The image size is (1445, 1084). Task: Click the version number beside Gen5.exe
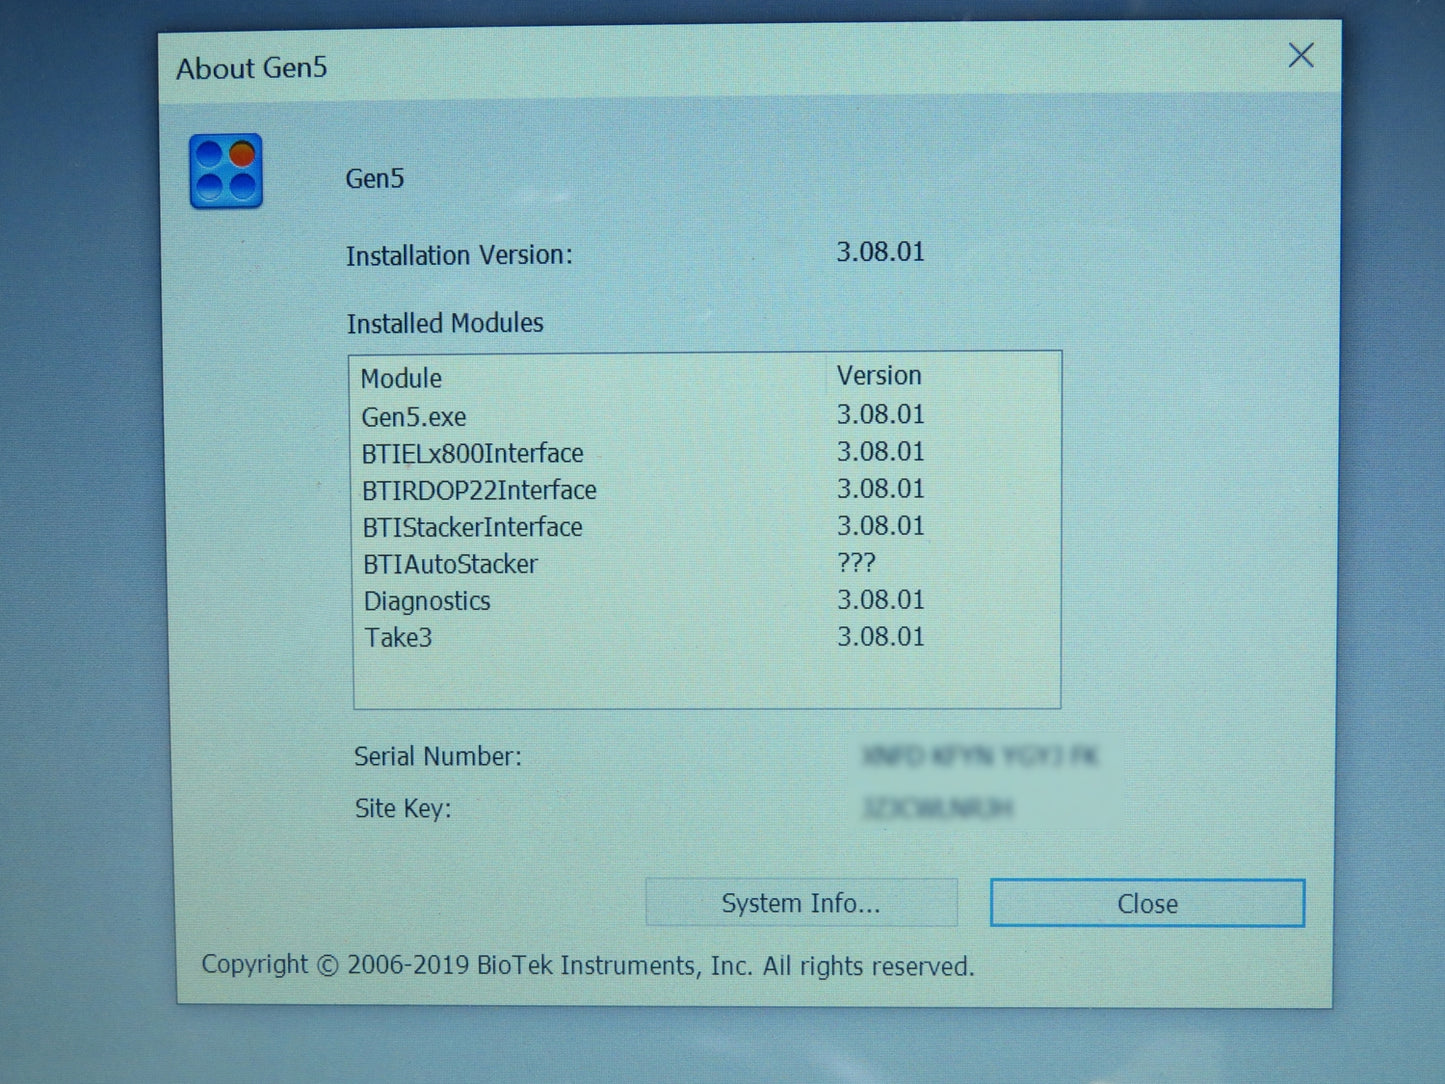(880, 414)
